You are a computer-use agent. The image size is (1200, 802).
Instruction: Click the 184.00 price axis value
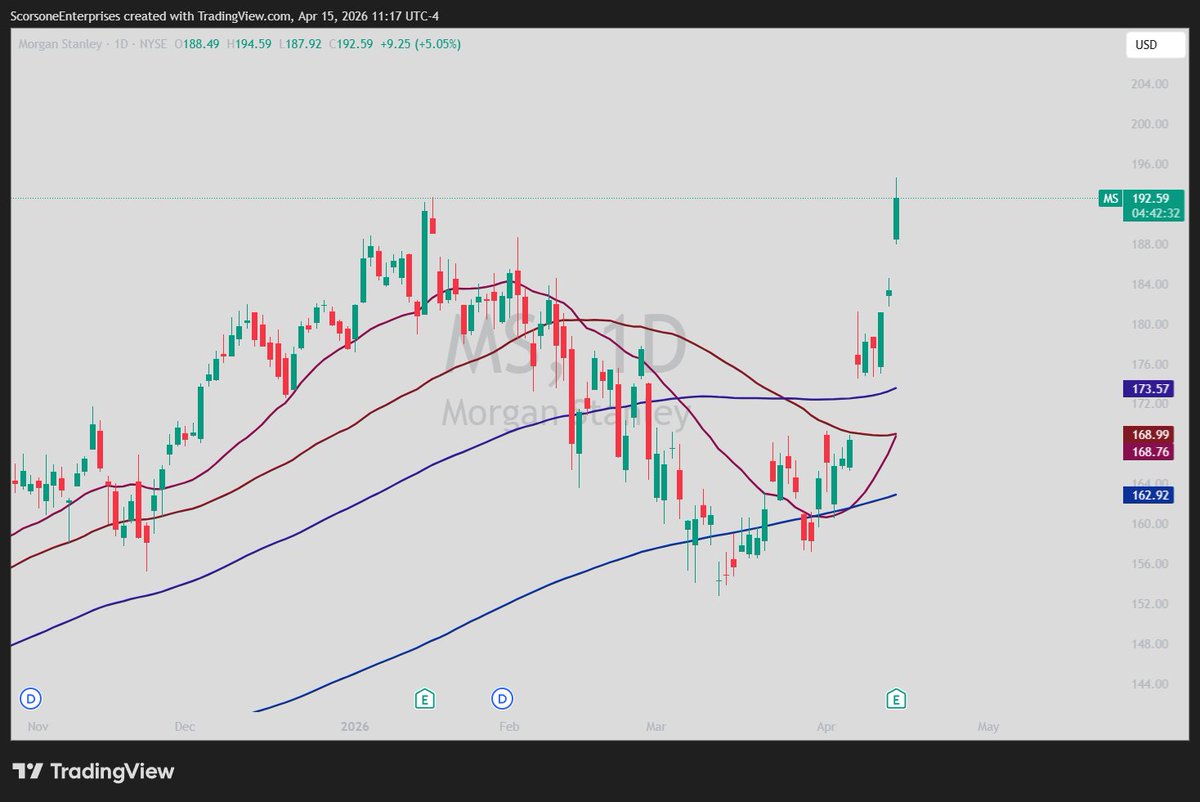pos(1151,284)
